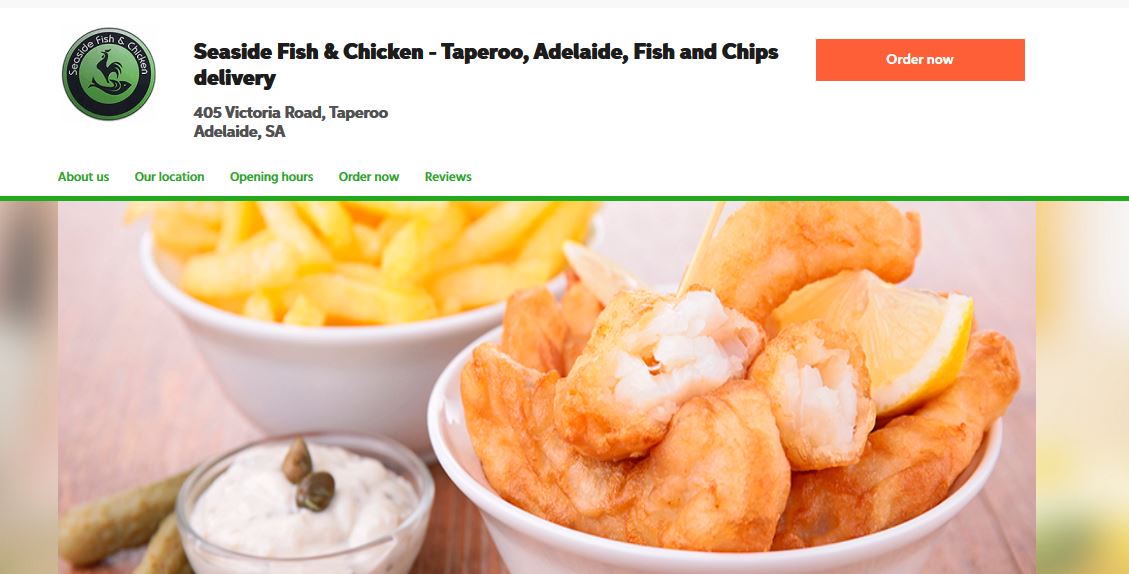Select the green Order now navigation link
Viewport: 1129px width, 574px height.
(369, 176)
